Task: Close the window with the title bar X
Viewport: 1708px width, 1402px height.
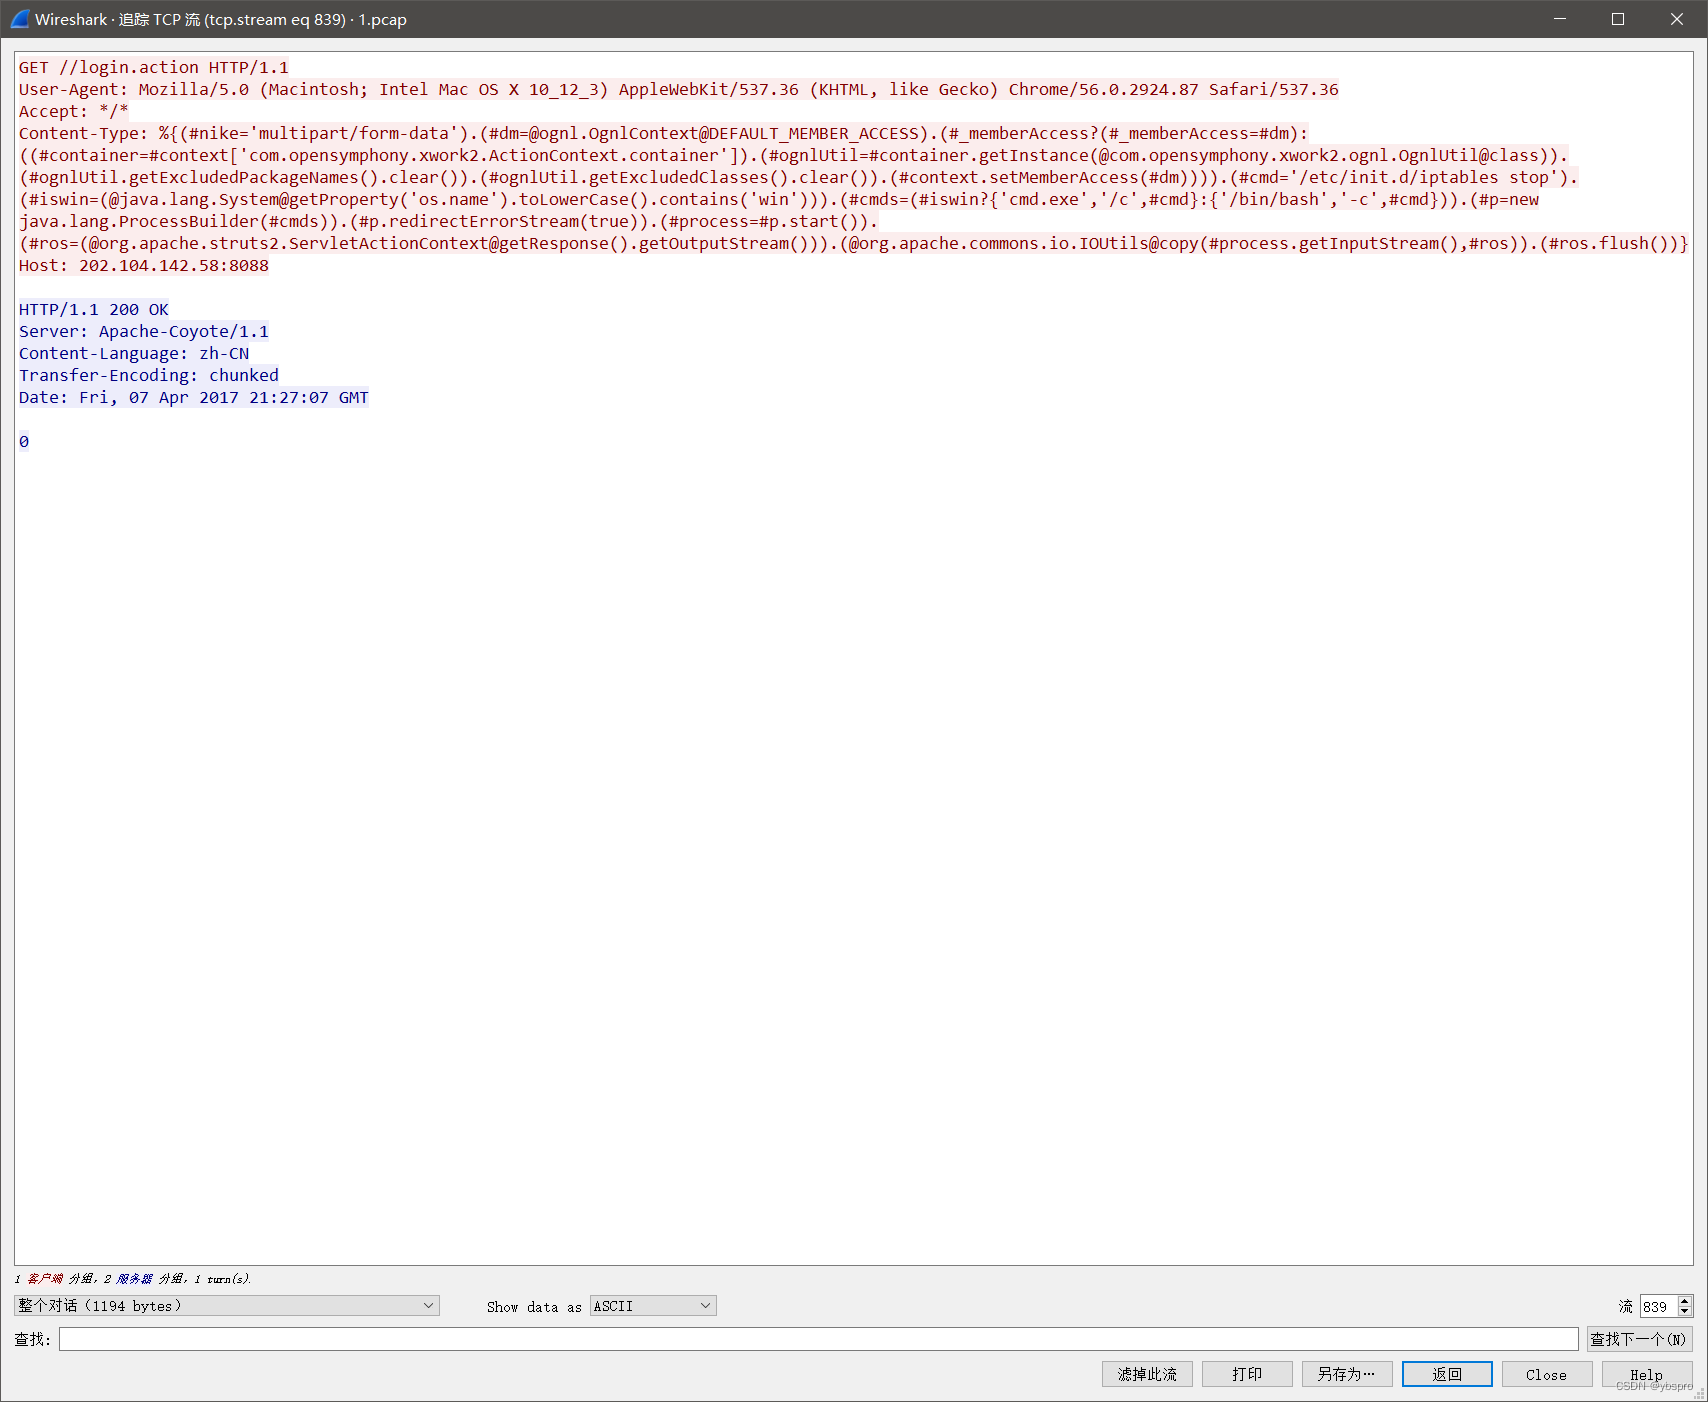Action: point(1677,19)
